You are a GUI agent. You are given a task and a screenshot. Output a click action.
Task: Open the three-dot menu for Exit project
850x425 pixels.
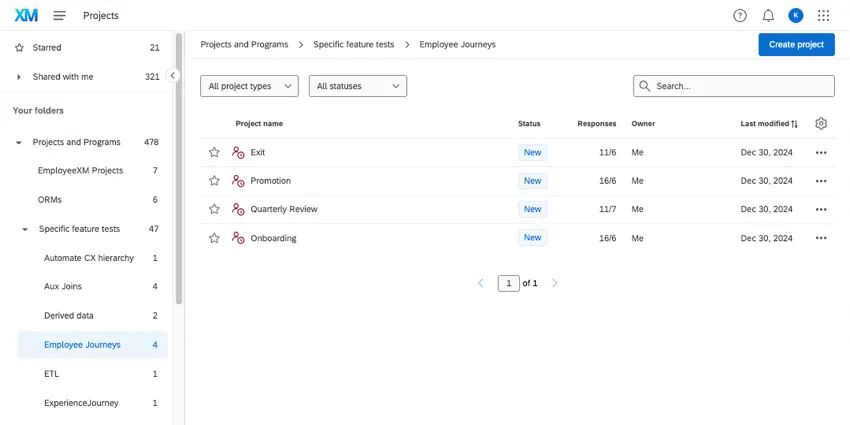[x=821, y=153]
